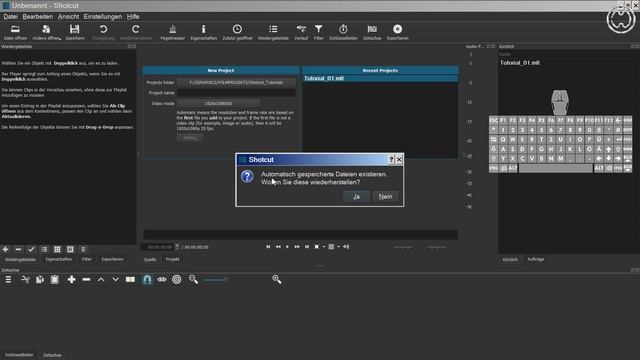Open the Einstellungen menu
Viewport: 640px width, 360px height.
click(x=102, y=17)
